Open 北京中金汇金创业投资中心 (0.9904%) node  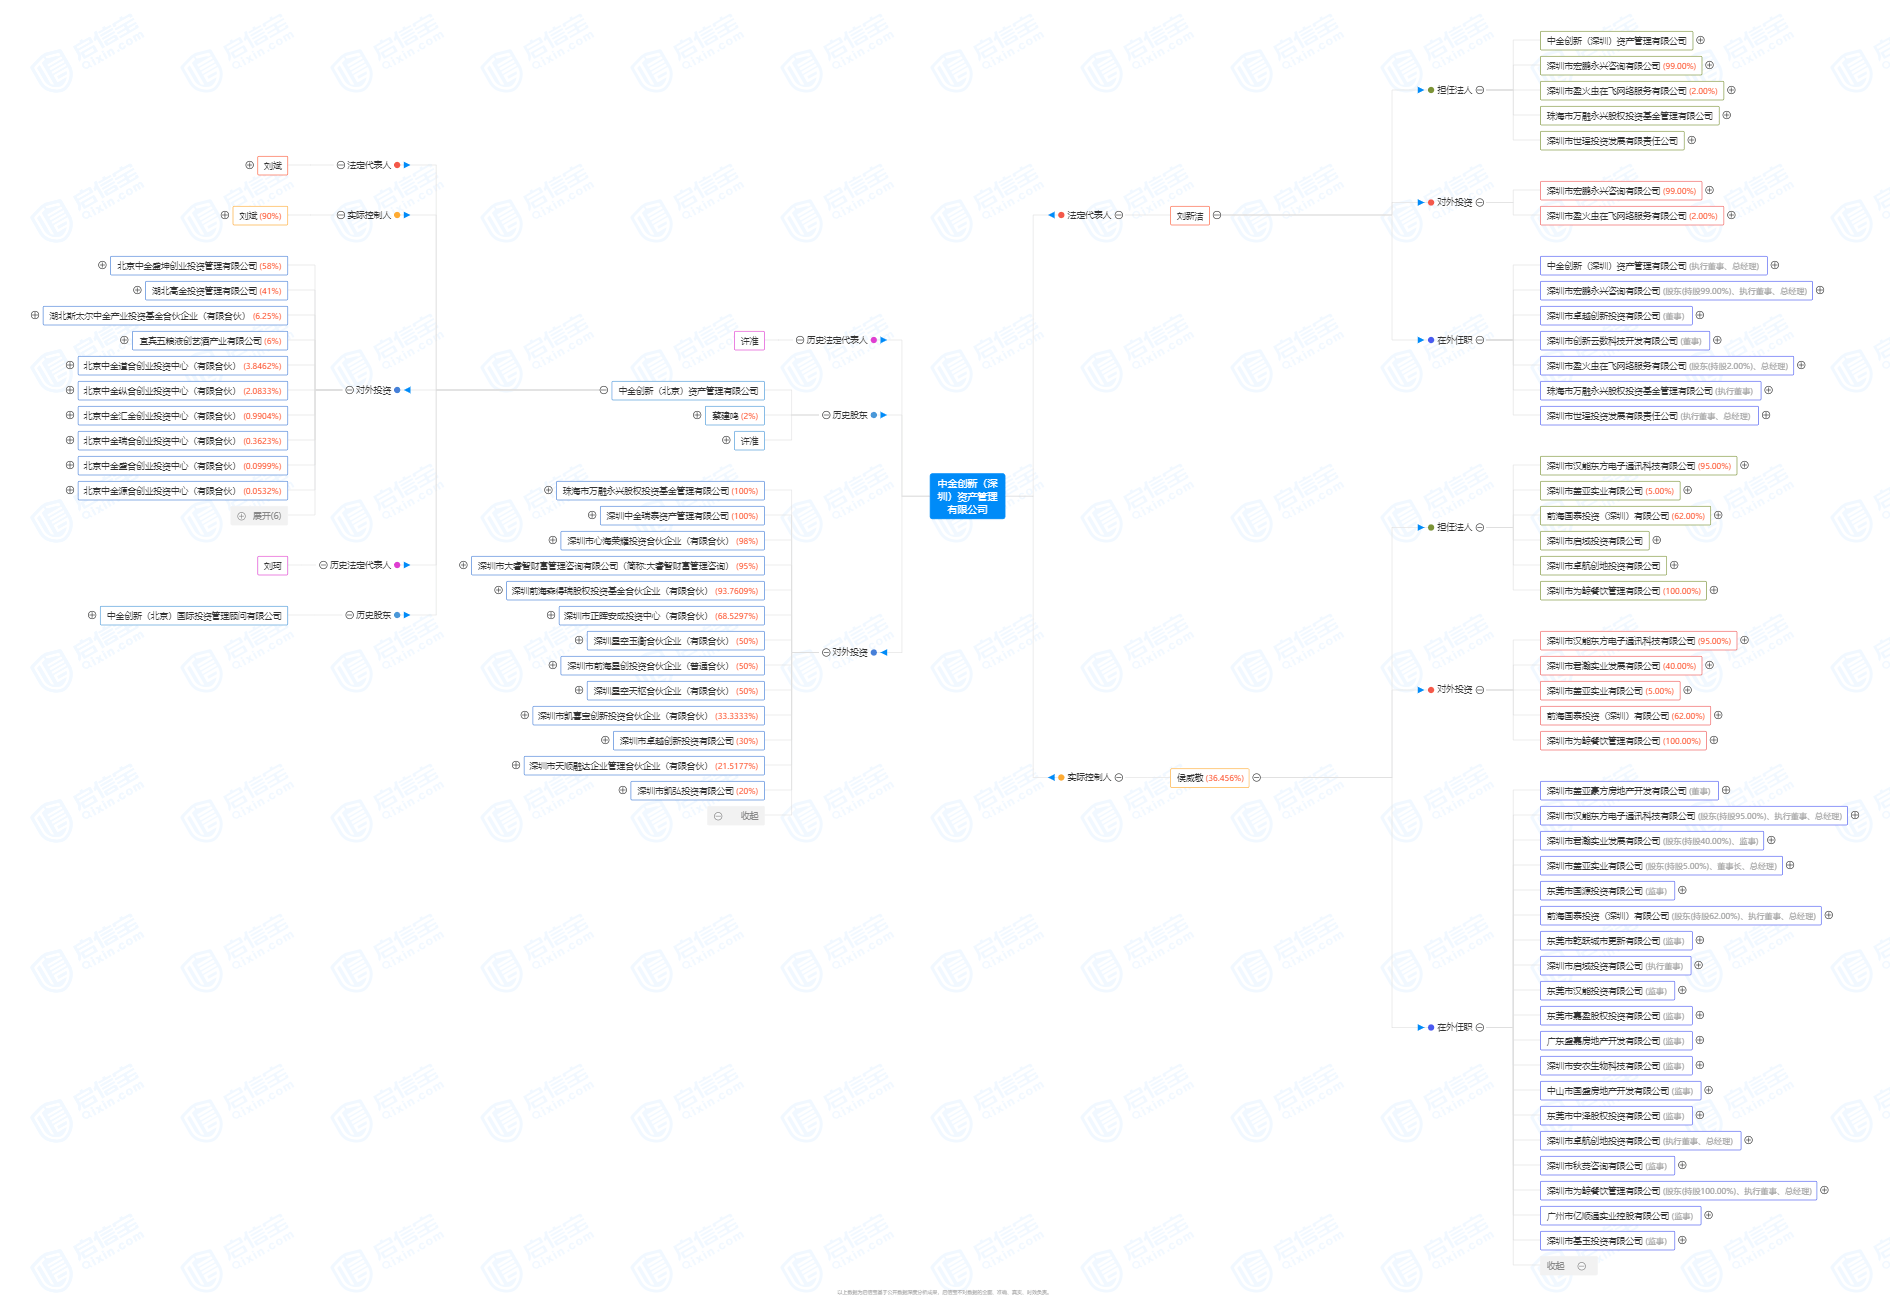click(x=183, y=415)
